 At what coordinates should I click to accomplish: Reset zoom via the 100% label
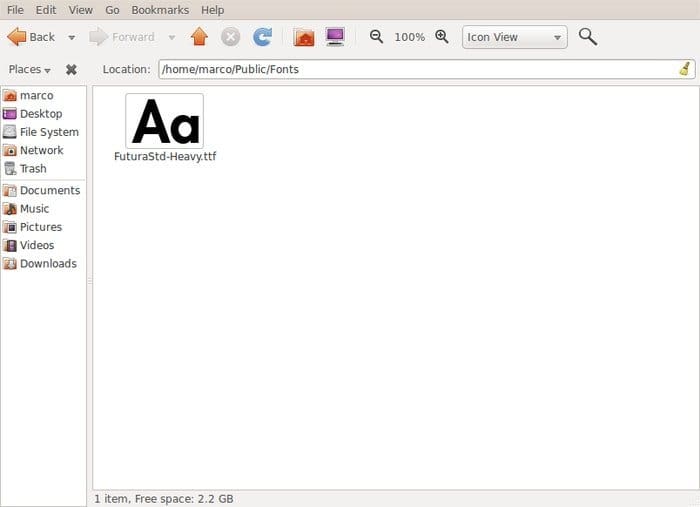(409, 37)
